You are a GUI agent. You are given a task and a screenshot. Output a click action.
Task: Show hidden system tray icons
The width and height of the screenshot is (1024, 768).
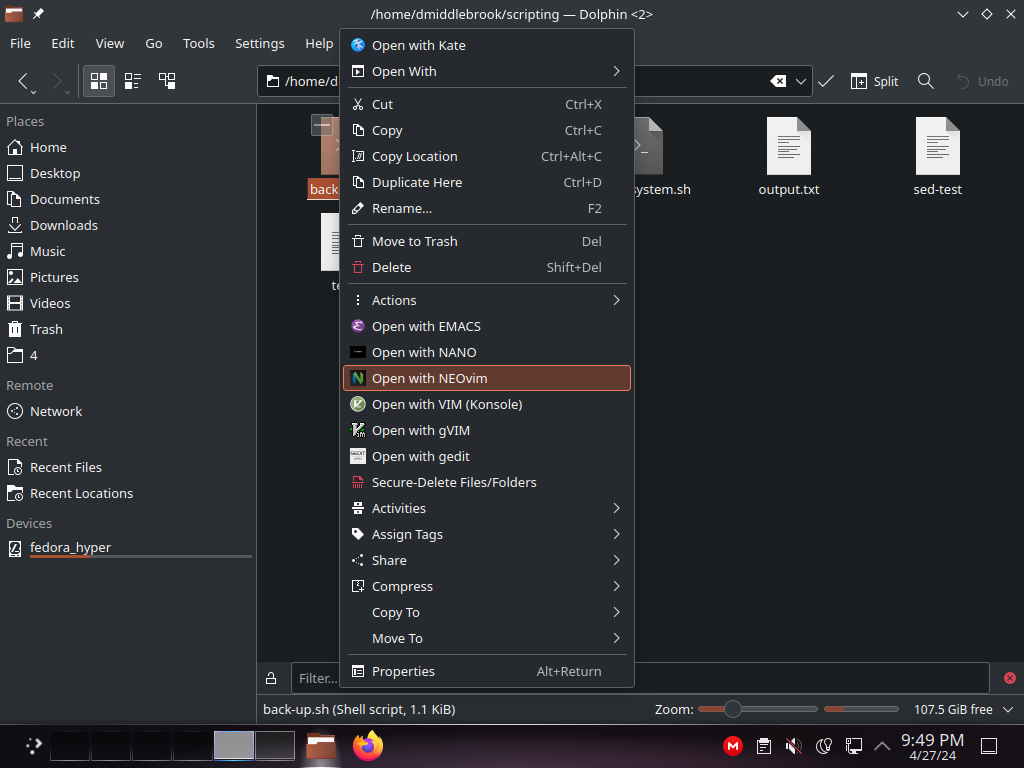point(882,746)
